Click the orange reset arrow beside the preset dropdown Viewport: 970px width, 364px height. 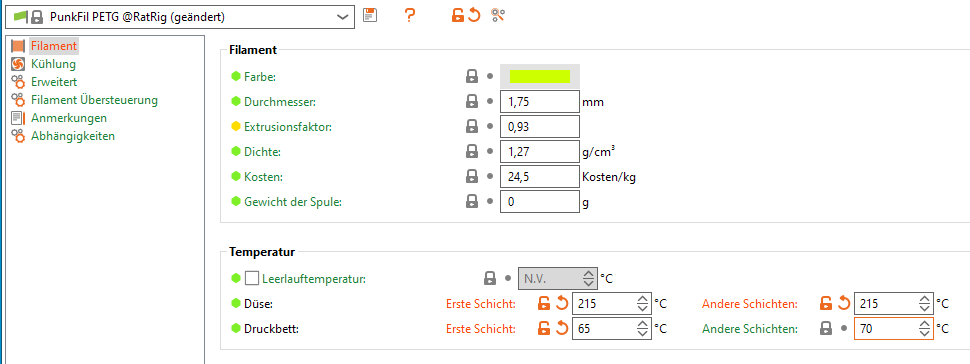[x=474, y=15]
